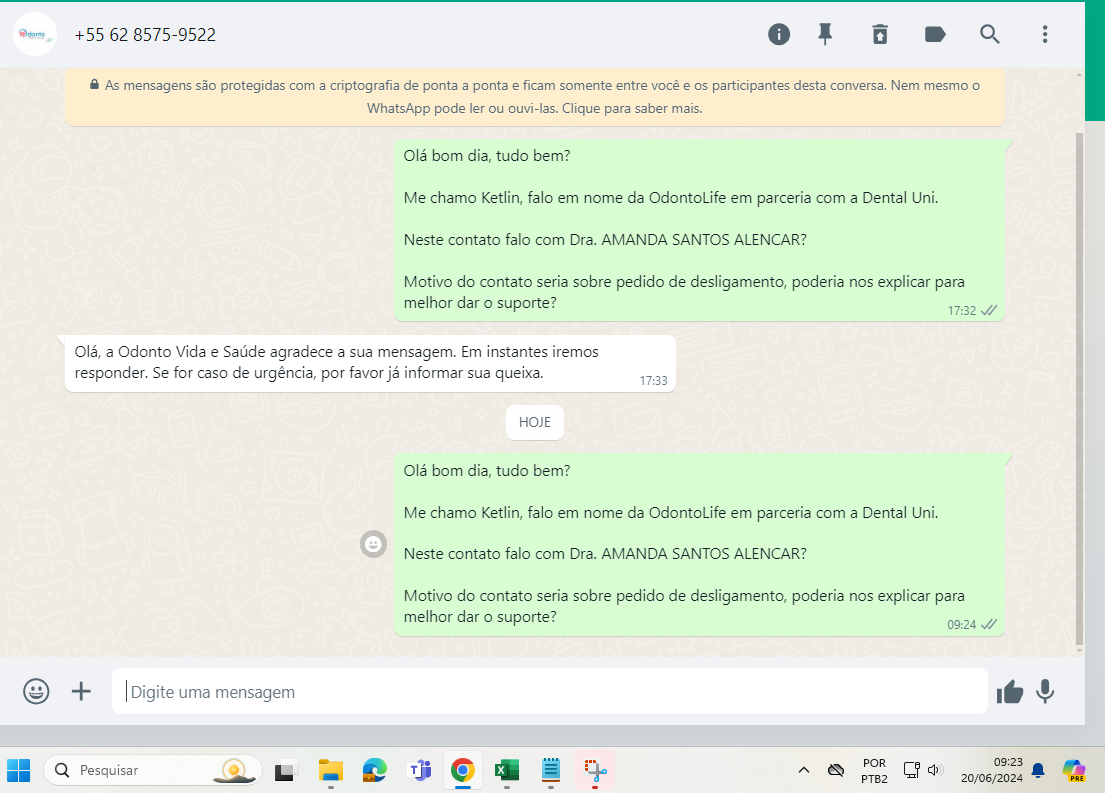The image size is (1105, 793).
Task: Open notifications bell icon
Action: pos(1038,770)
